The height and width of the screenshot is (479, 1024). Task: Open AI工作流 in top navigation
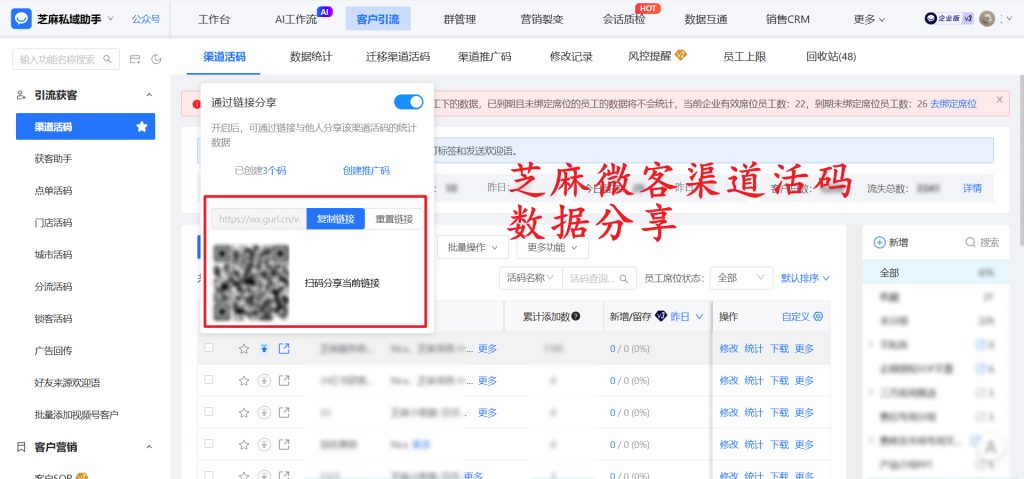tap(296, 19)
